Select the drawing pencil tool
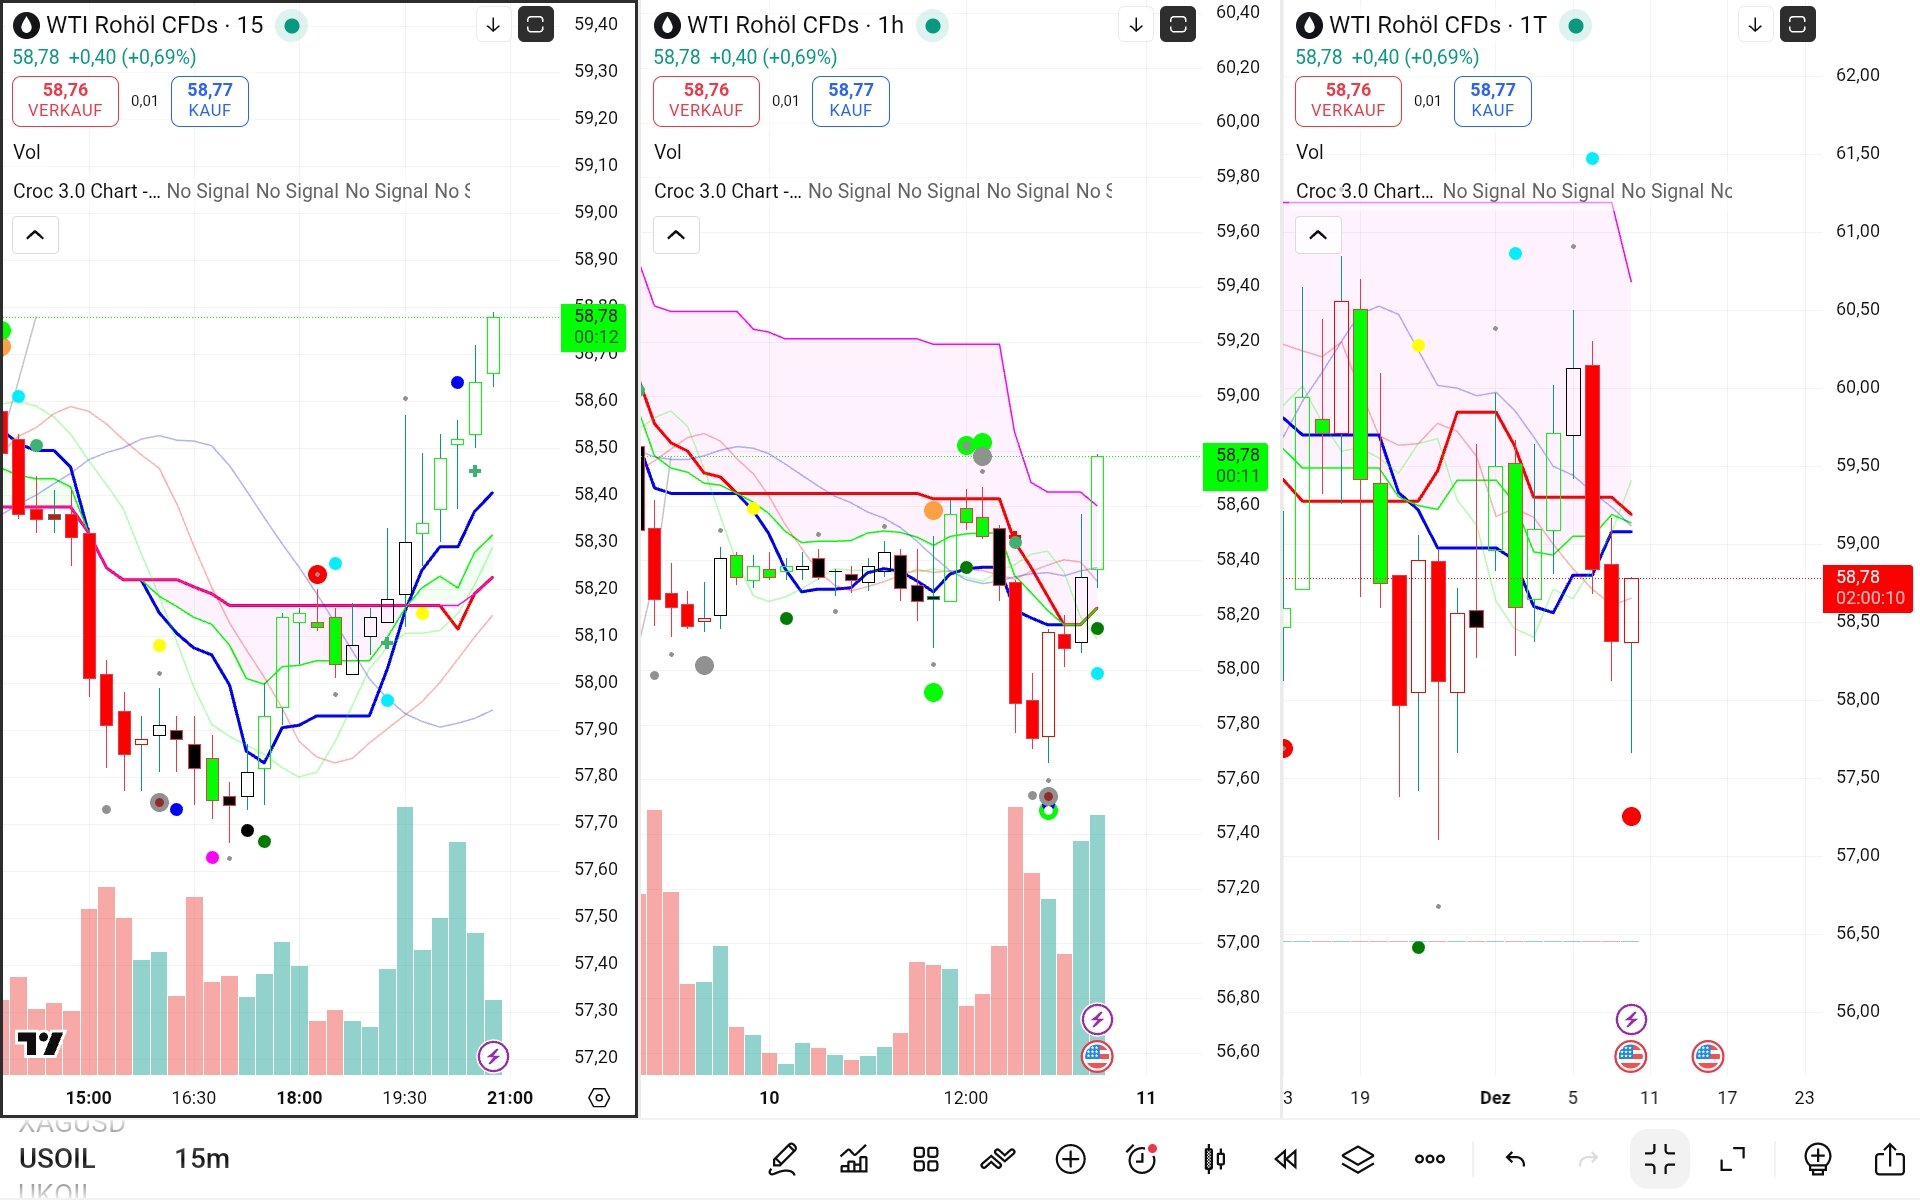The width and height of the screenshot is (1920, 1200). coord(783,1159)
